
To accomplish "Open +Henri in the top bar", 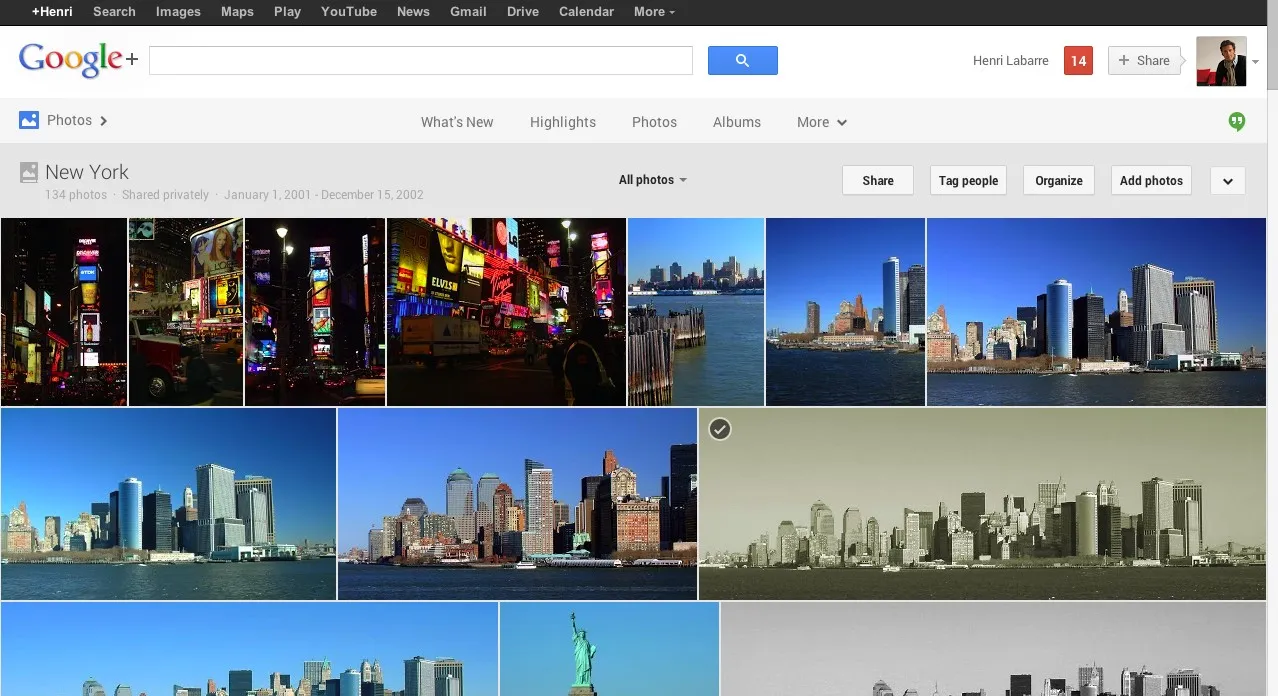I will [x=52, y=12].
